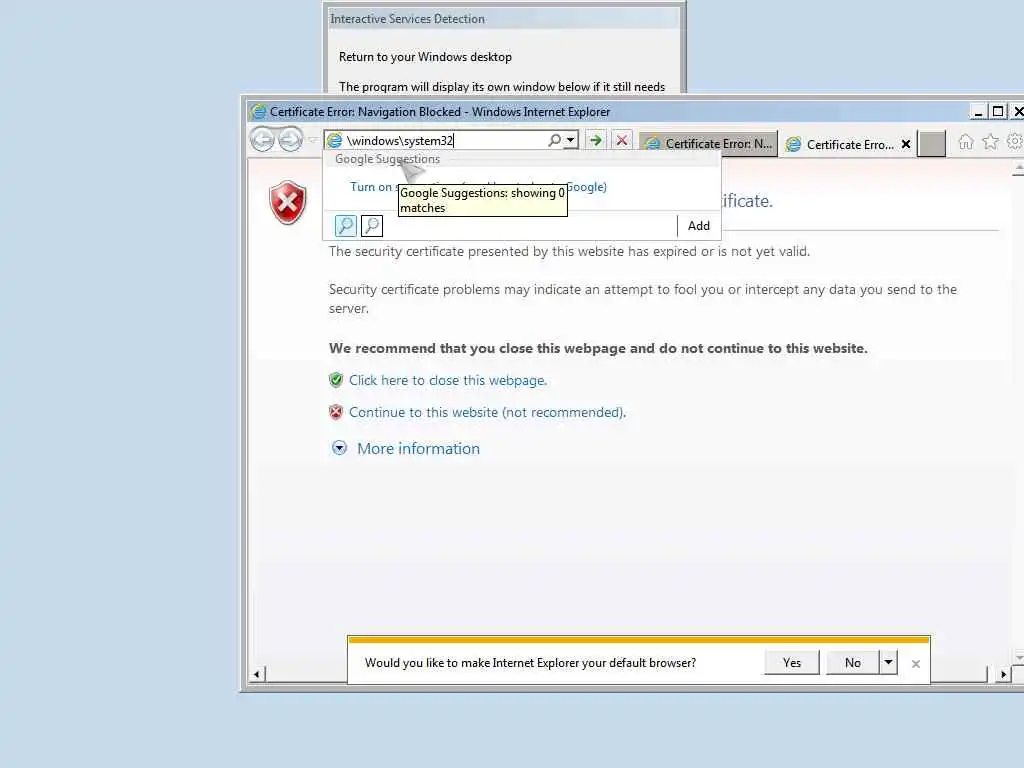Maximize the Internet Explorer window
The height and width of the screenshot is (768, 1024).
(998, 112)
